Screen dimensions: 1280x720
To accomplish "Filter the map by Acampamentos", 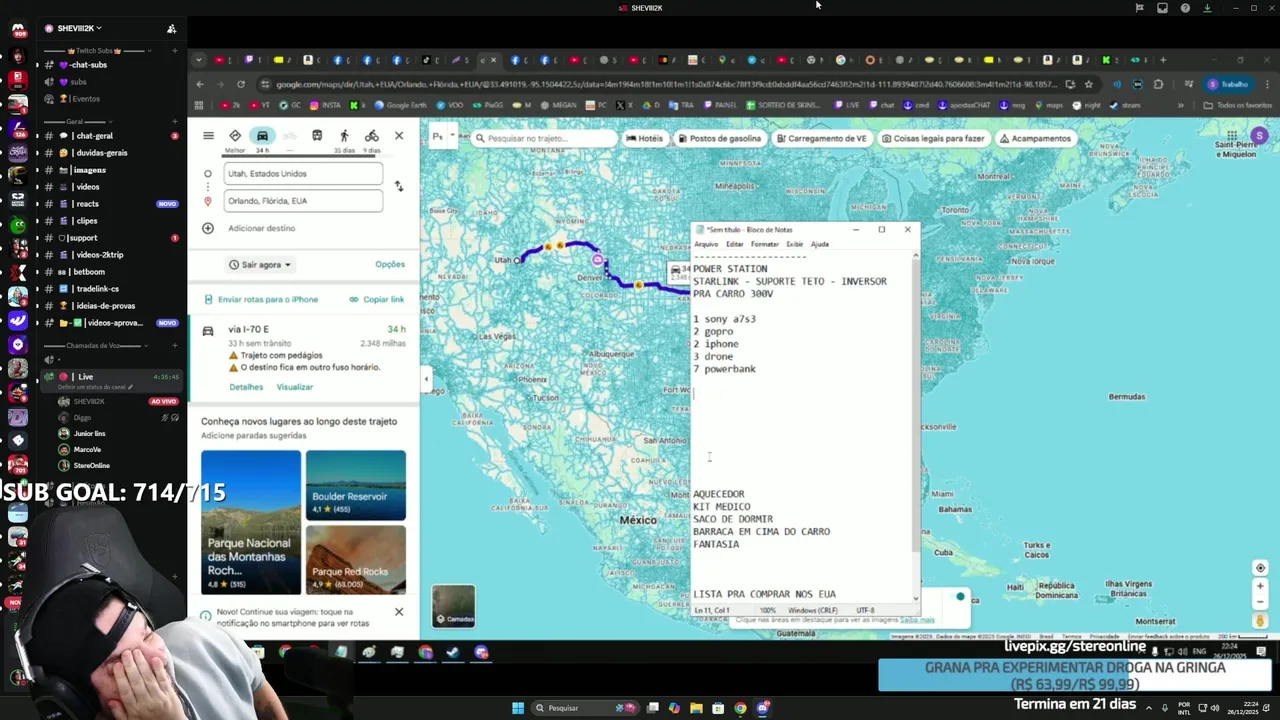I will tap(1034, 139).
